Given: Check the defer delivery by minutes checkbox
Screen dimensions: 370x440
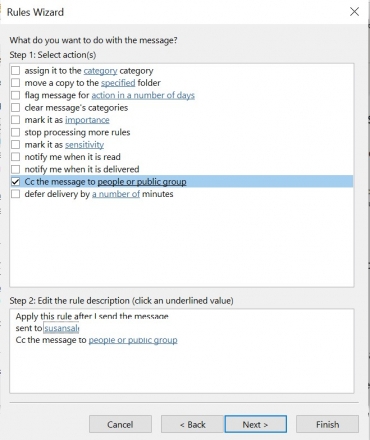Looking at the screenshot, I should 15,194.
